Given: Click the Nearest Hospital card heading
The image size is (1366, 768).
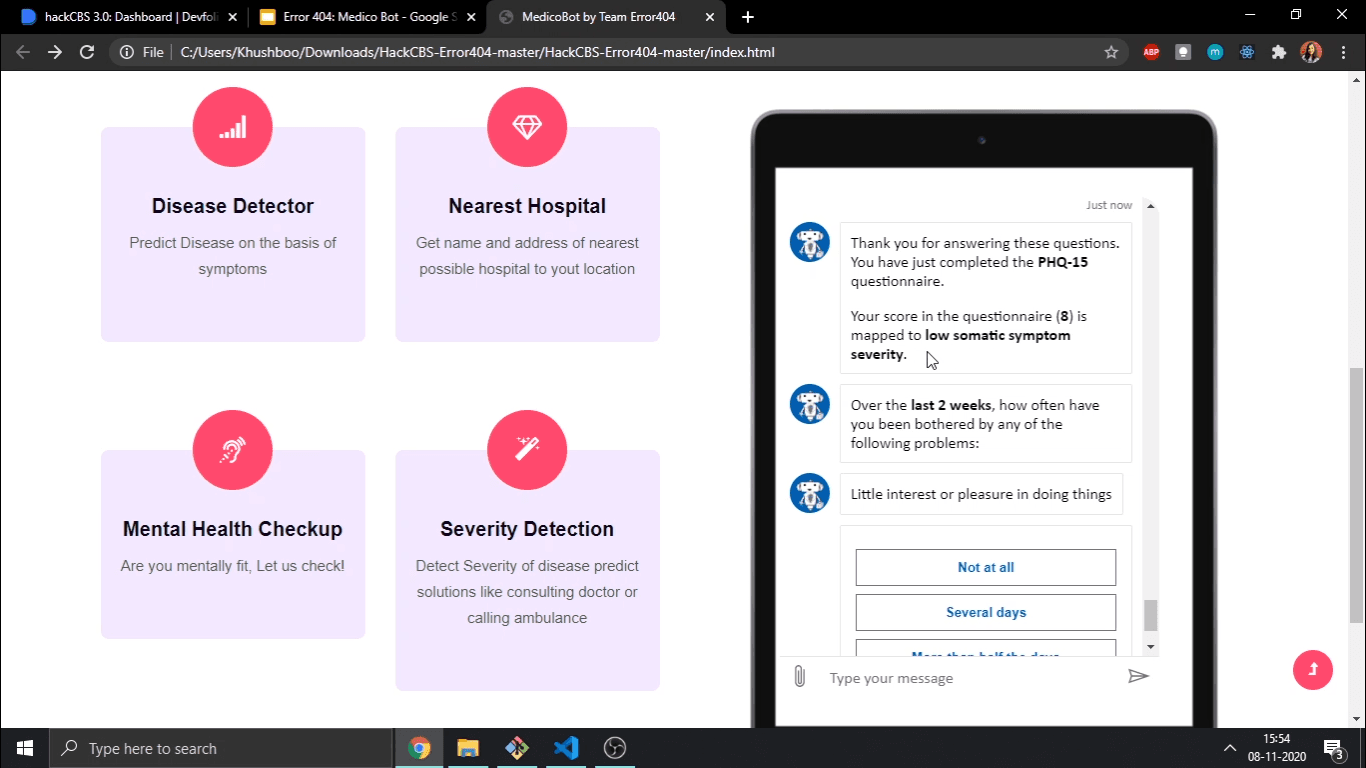Looking at the screenshot, I should point(527,206).
